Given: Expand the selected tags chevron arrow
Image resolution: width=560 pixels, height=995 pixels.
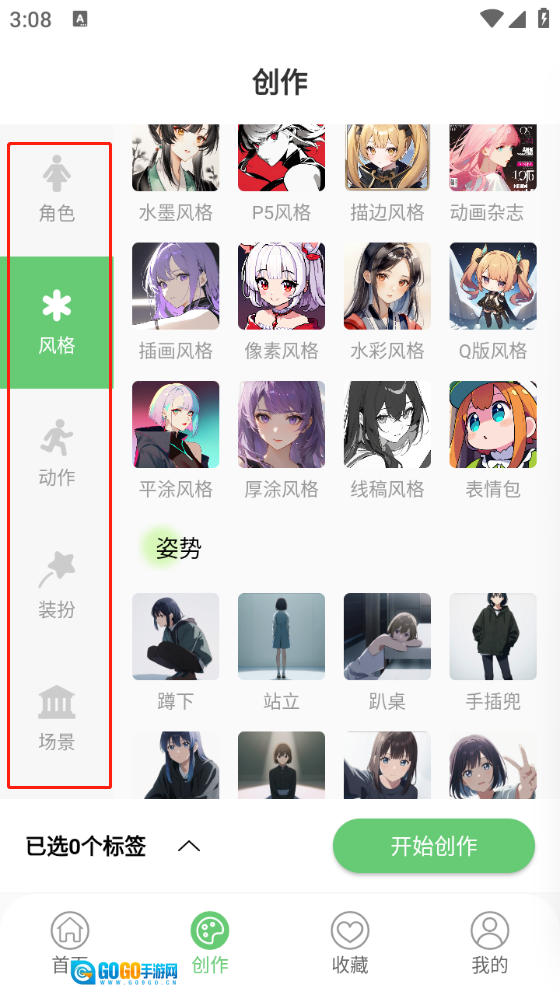Looking at the screenshot, I should [x=189, y=846].
